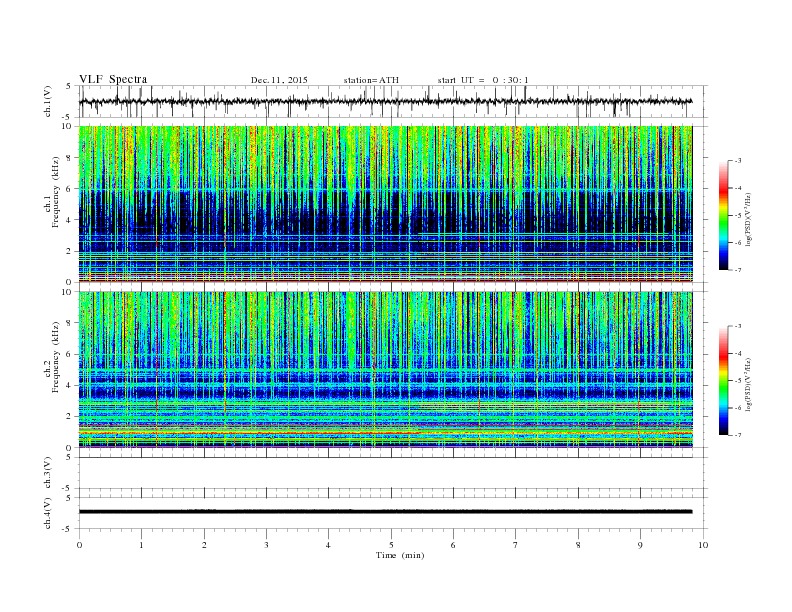Screen dimensions: 792x612
Task: Click the time axis tick label "4"
Action: [x=328, y=545]
